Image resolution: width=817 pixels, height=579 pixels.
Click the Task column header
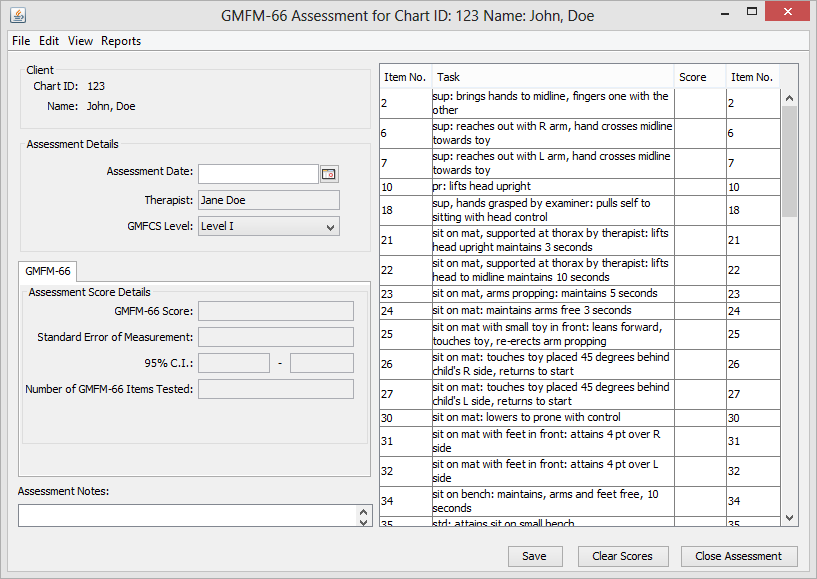pos(553,77)
